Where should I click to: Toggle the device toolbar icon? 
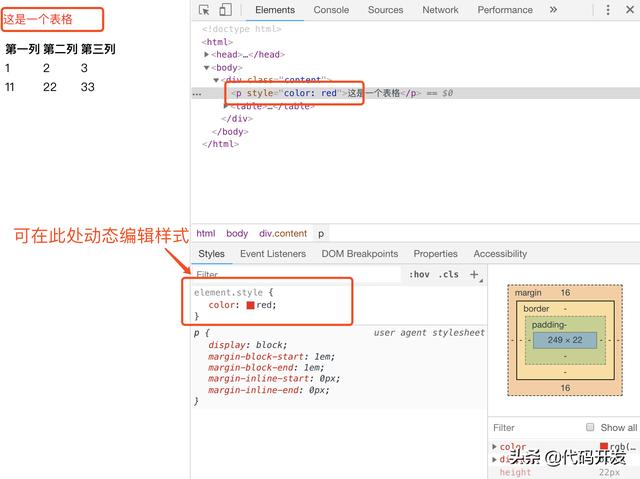point(225,10)
